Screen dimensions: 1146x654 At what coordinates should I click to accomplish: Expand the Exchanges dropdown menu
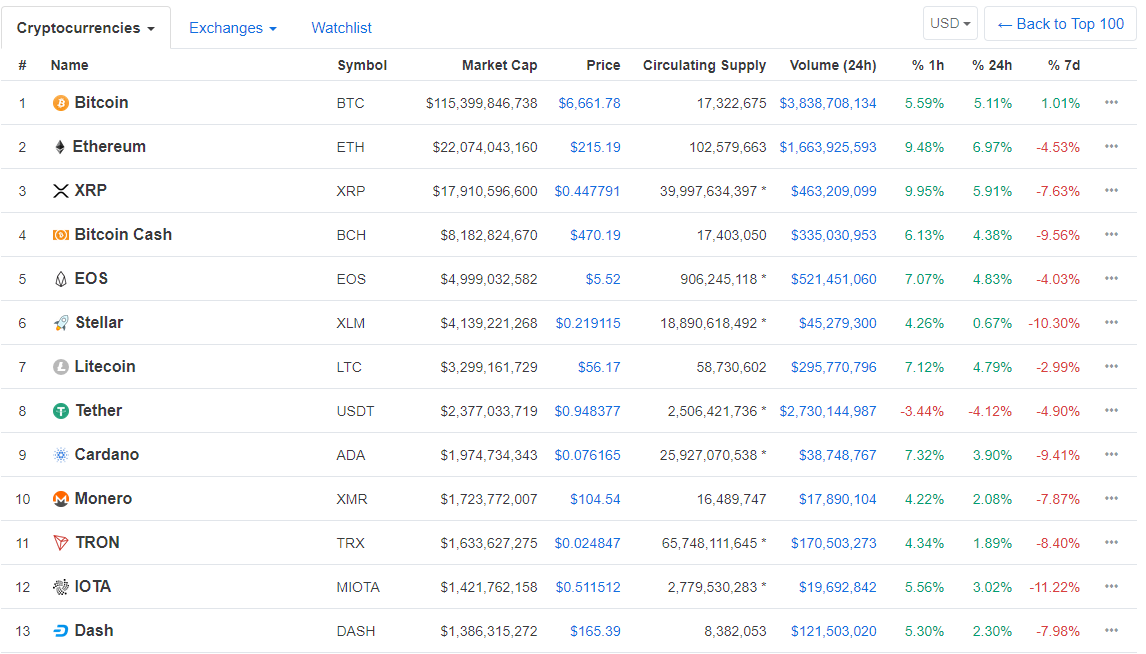232,28
